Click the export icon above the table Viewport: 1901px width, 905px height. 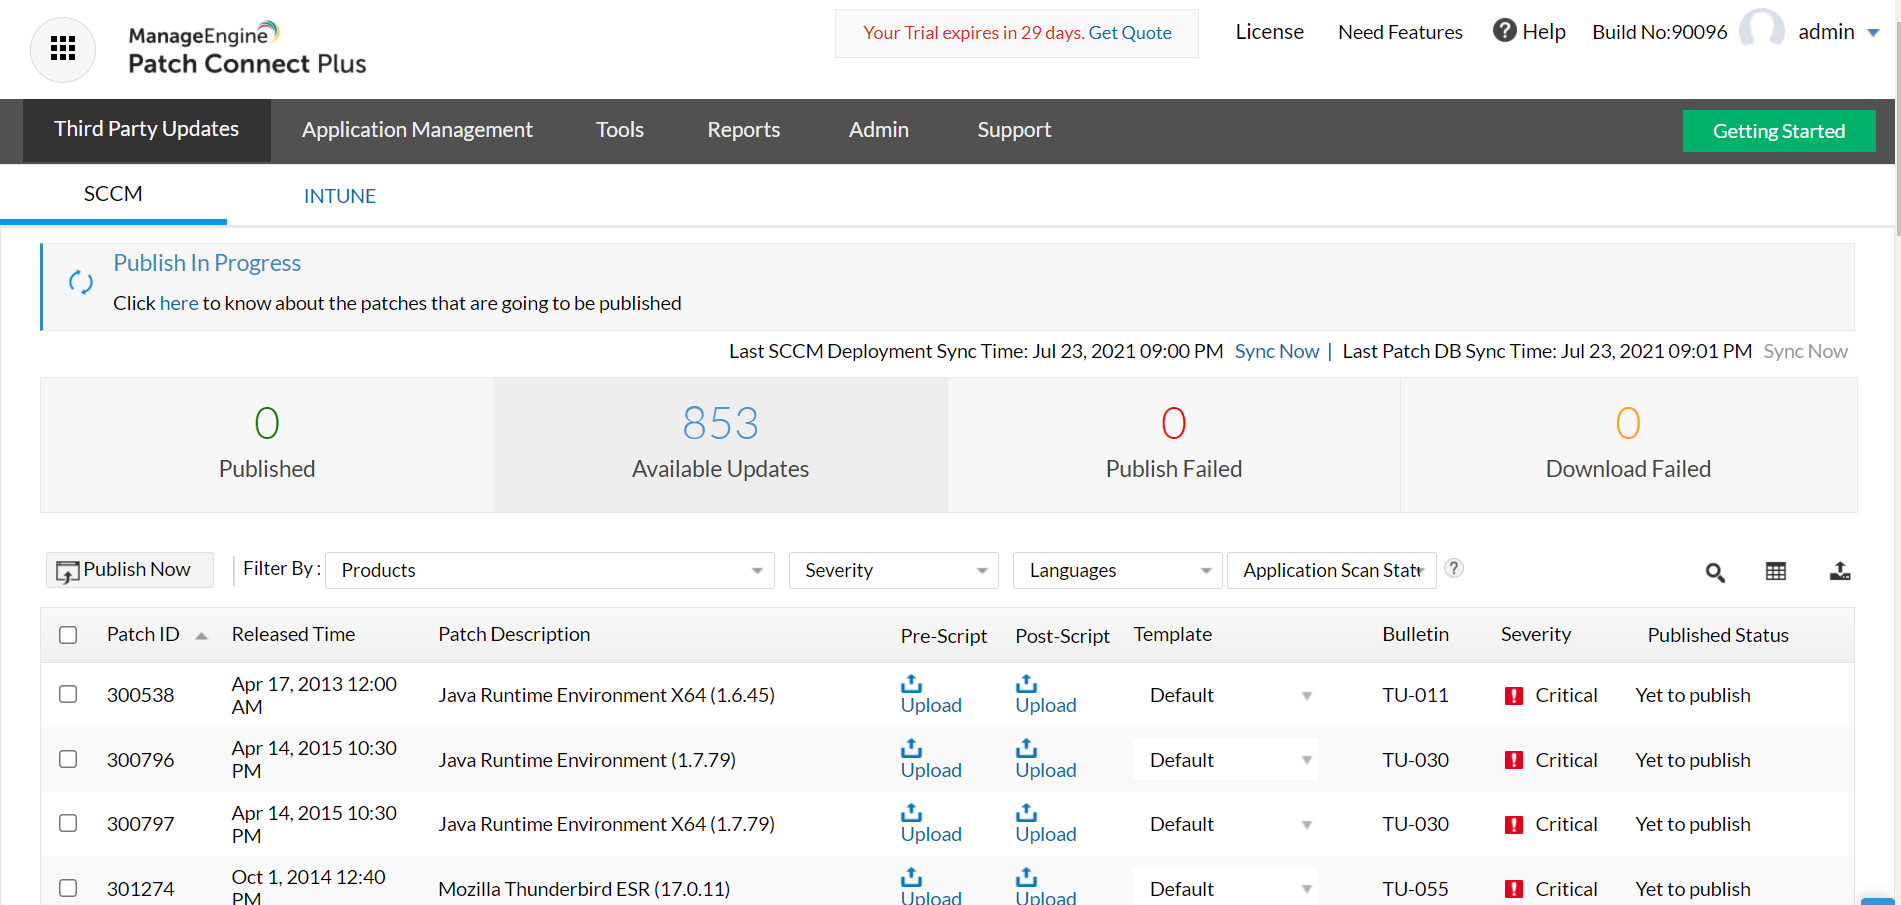(1840, 571)
